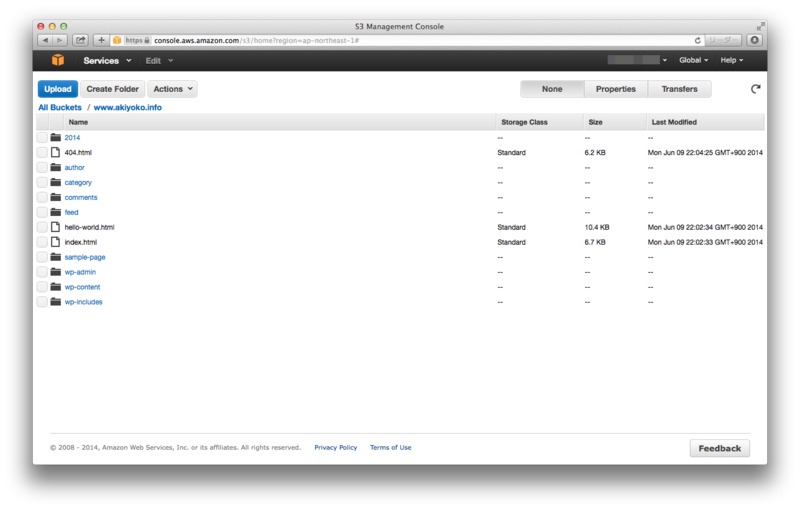The width and height of the screenshot is (800, 510).
Task: Open the sample-page folder link
Action: (85, 257)
